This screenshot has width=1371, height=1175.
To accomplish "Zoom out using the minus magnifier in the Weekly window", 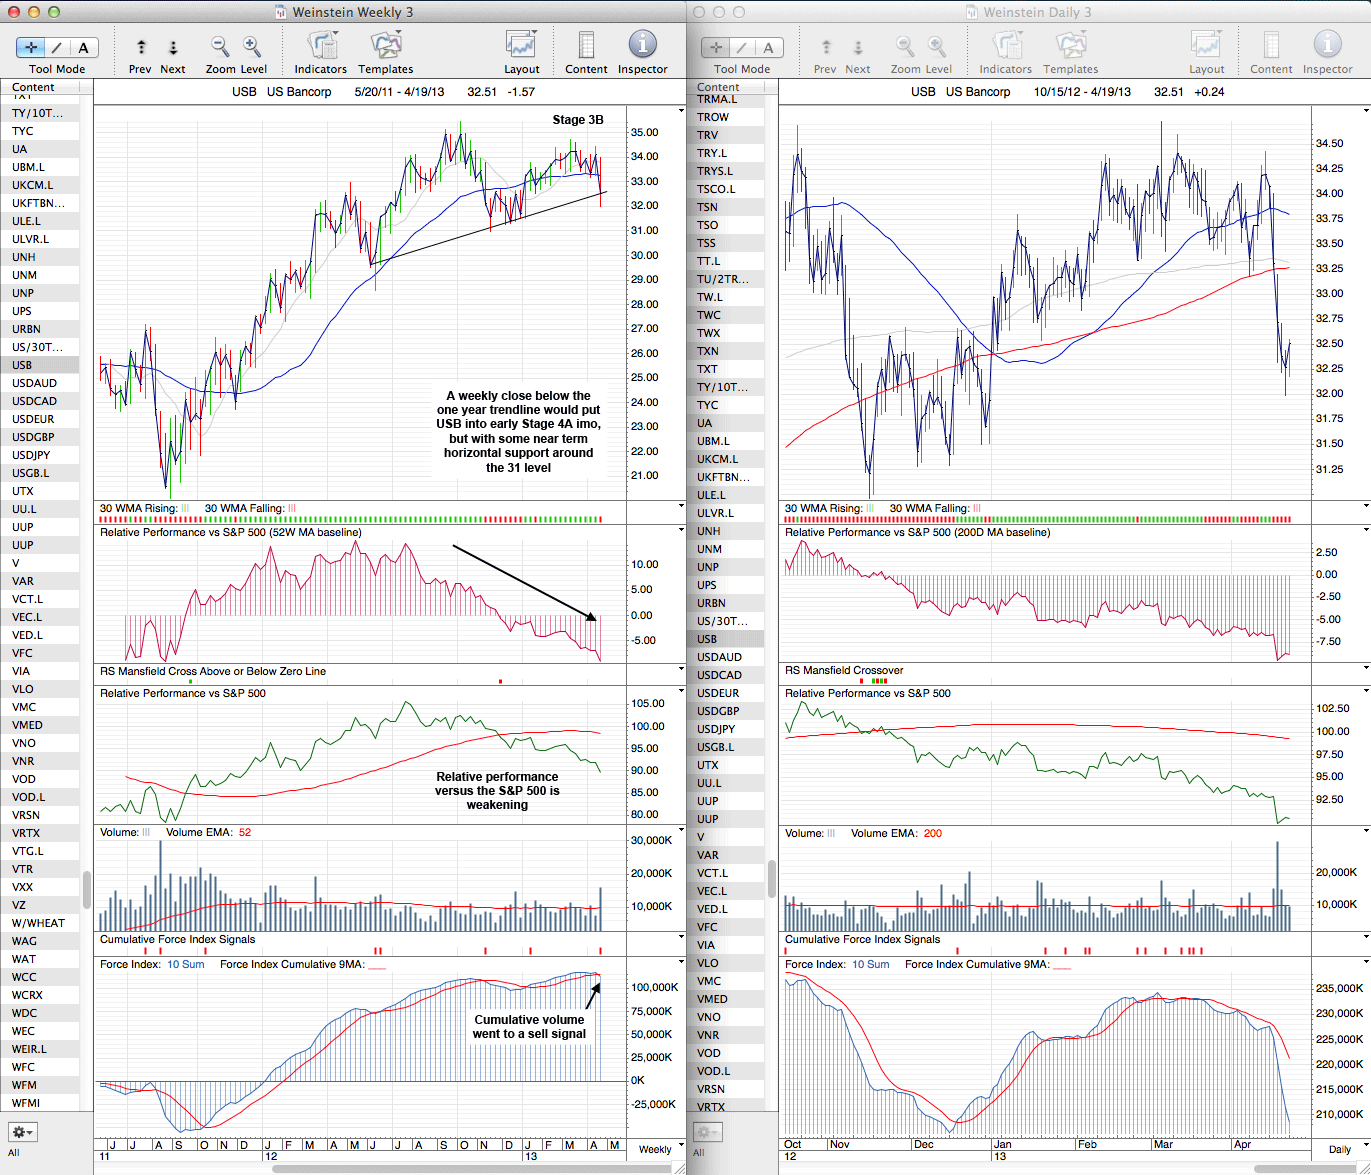I will click(220, 46).
